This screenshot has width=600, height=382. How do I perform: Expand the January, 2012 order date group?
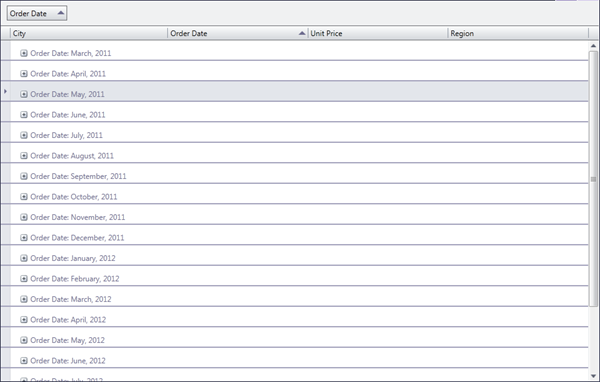coord(24,258)
